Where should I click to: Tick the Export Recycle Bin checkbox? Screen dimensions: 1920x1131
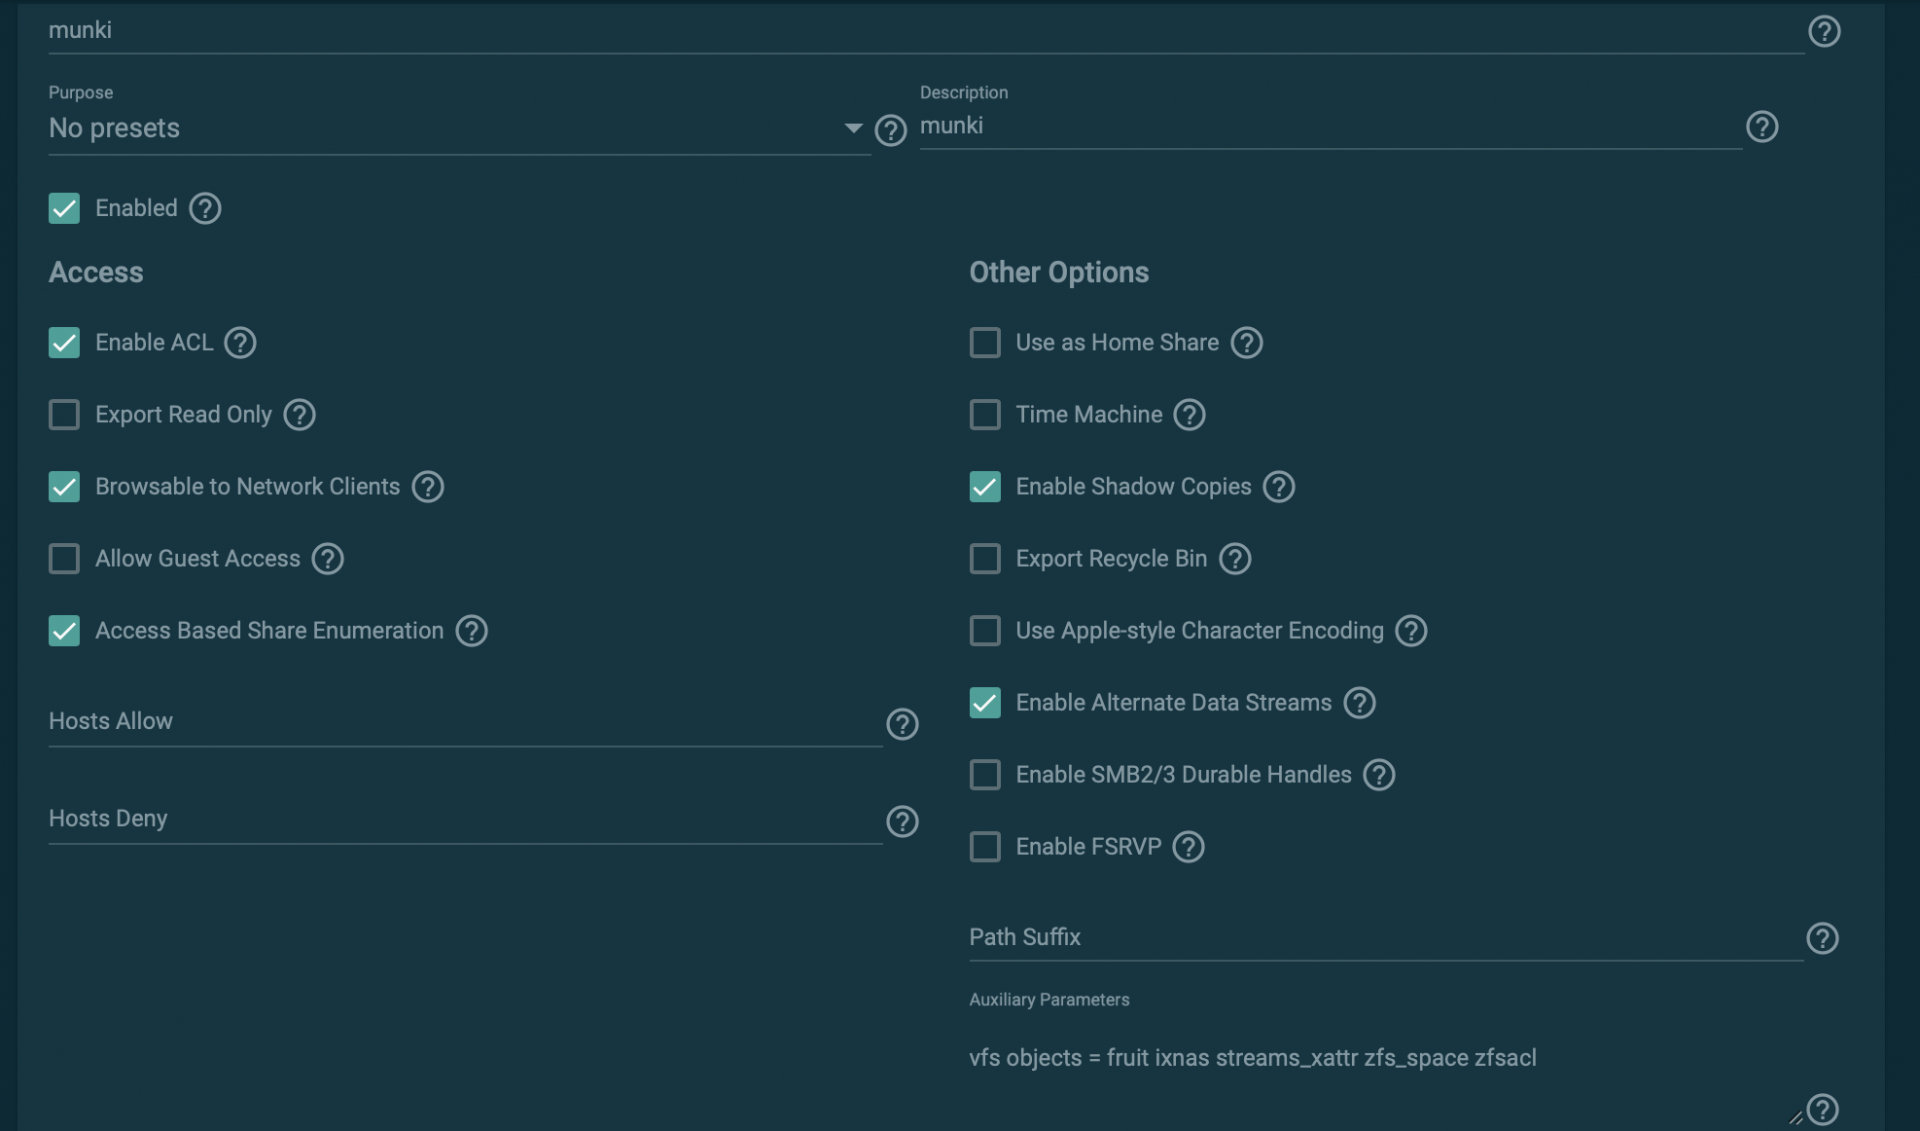click(985, 558)
